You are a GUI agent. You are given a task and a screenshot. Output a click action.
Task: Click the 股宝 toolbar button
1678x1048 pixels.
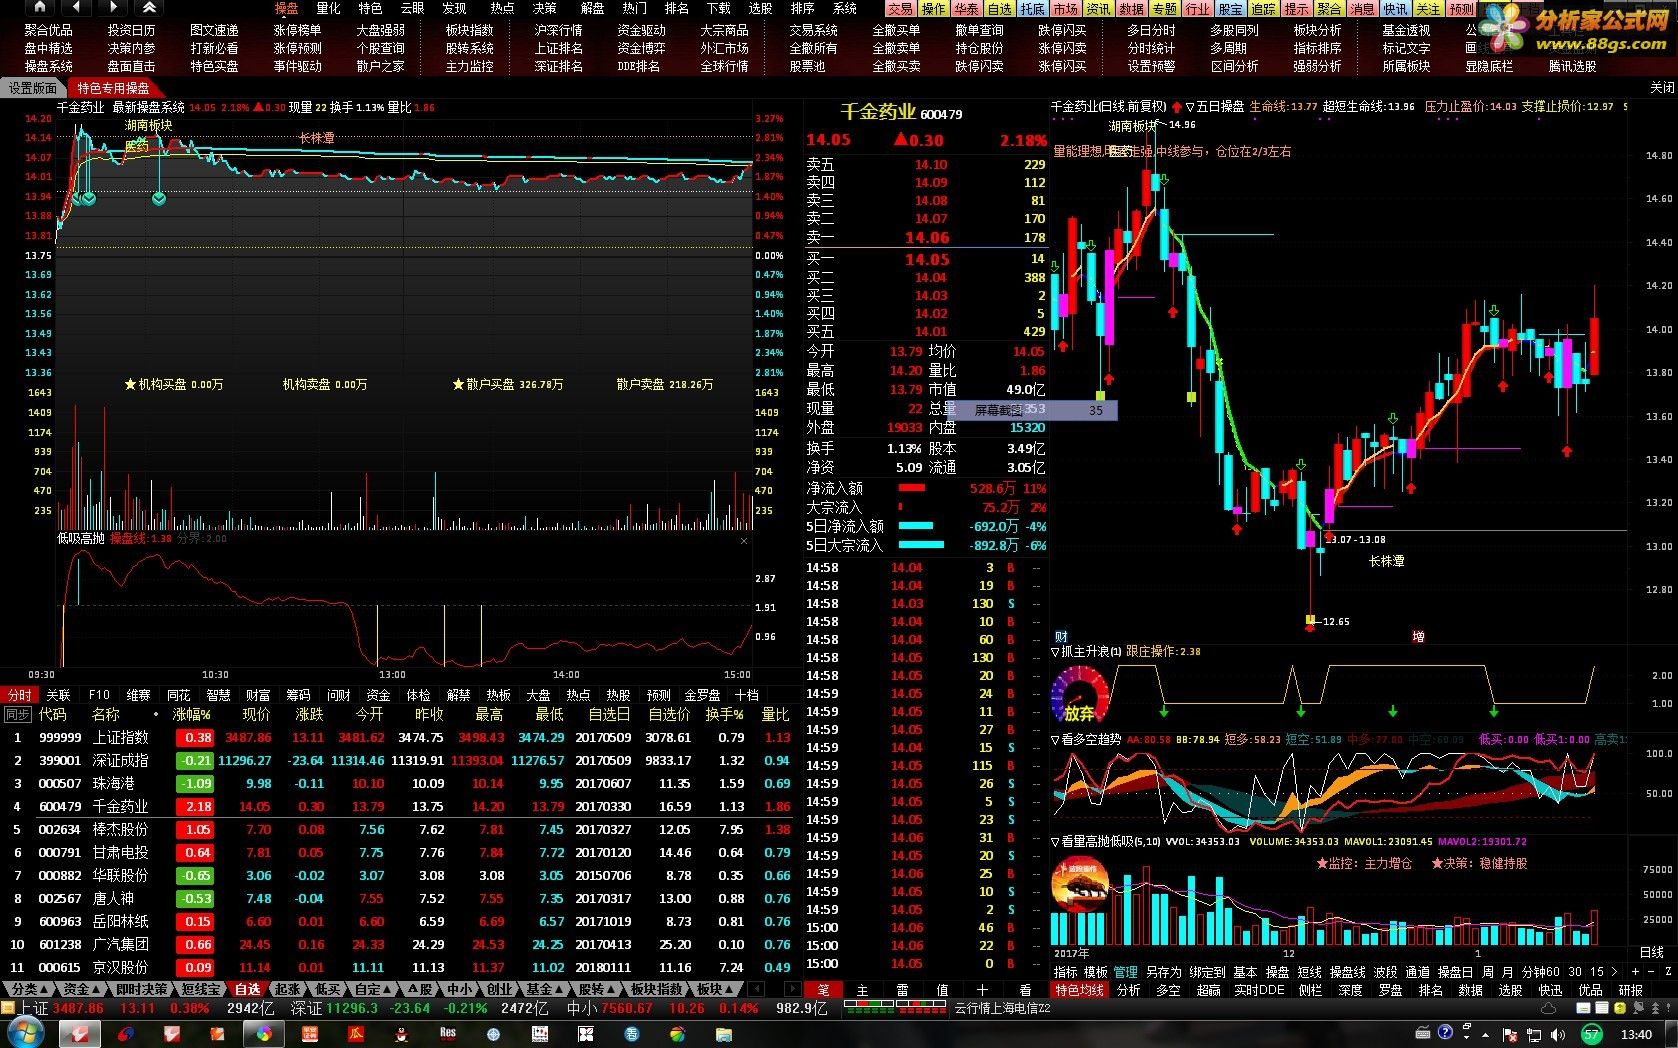(x=1230, y=9)
